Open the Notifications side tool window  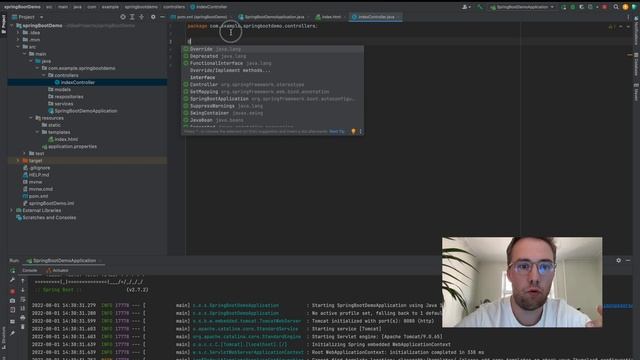click(636, 32)
